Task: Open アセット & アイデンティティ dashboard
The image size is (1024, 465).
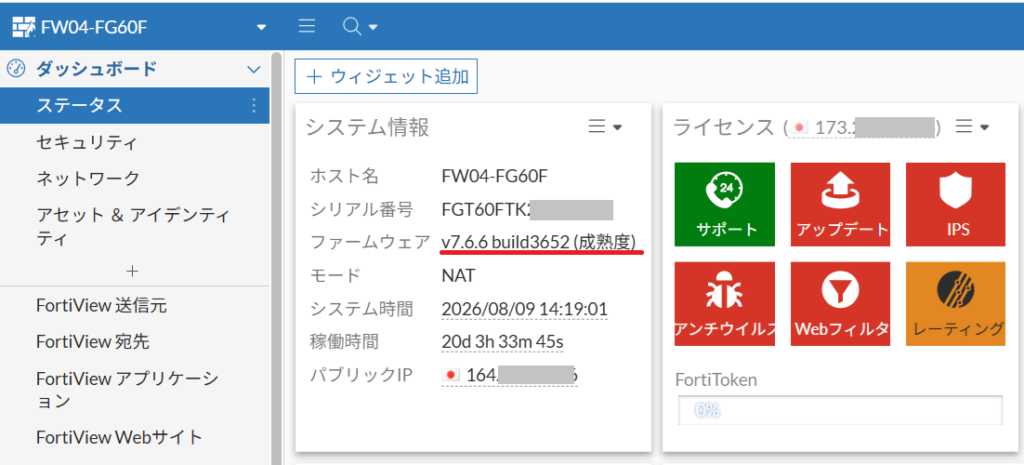Action: (133, 227)
